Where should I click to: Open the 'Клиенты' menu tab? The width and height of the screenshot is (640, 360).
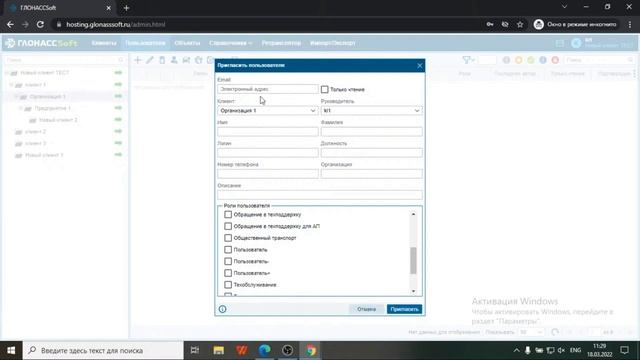[104, 43]
